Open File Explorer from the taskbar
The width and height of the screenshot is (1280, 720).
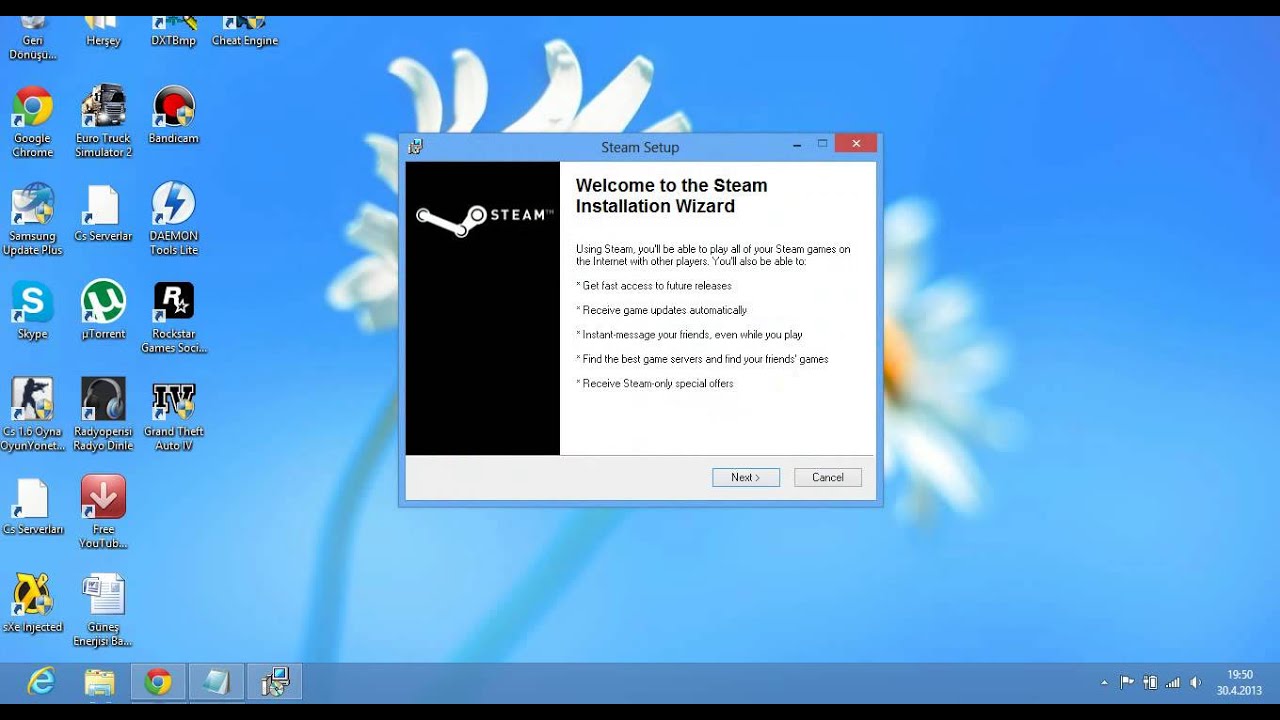coord(99,682)
